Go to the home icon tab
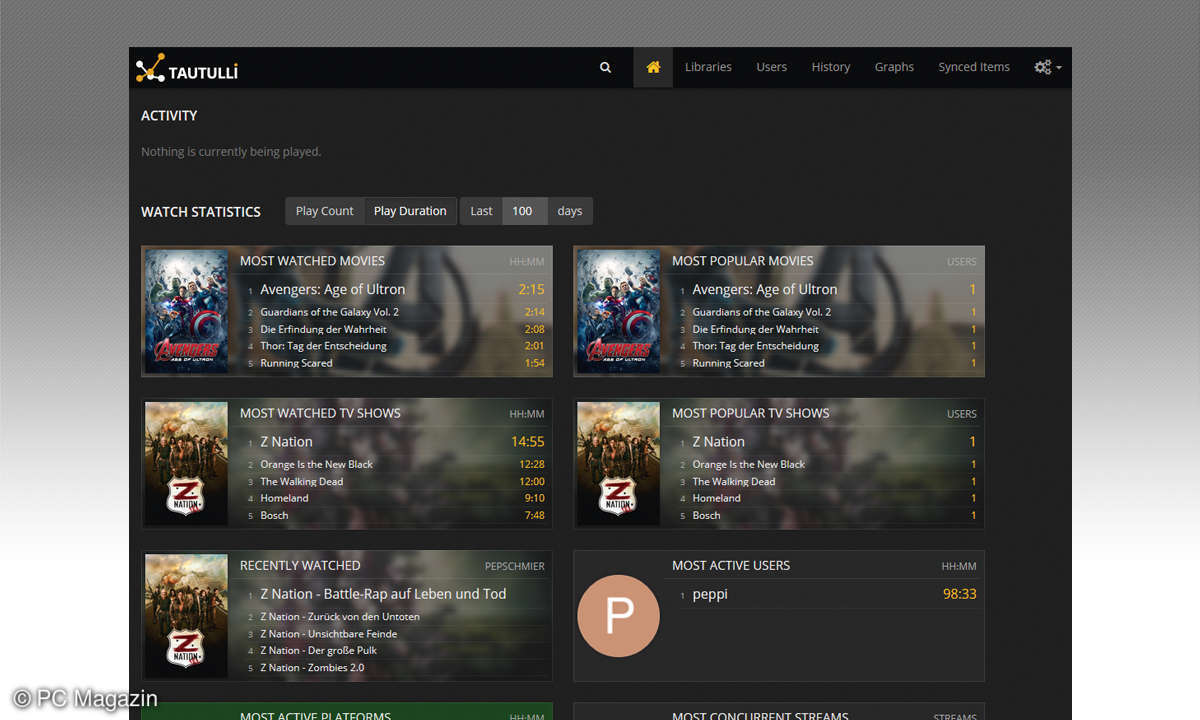 [653, 67]
